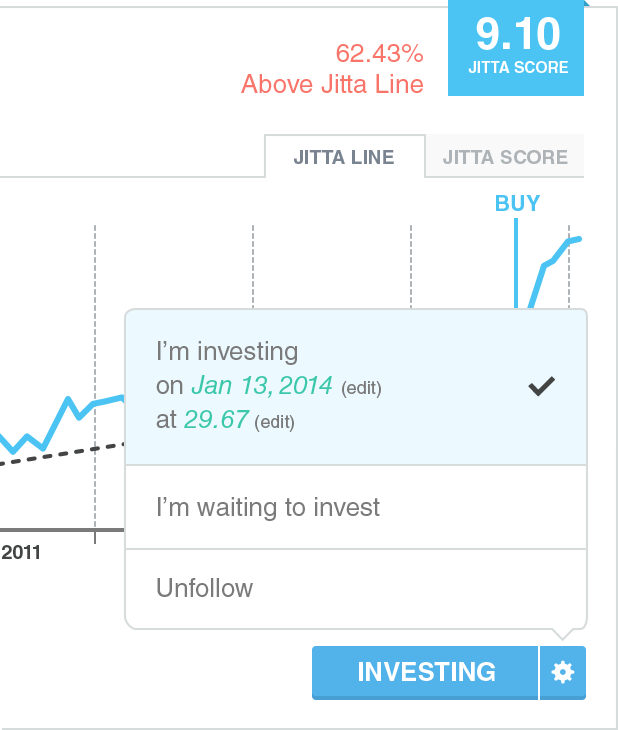Select the I'm investing option
Screen dimensions: 618x730
(x=356, y=387)
